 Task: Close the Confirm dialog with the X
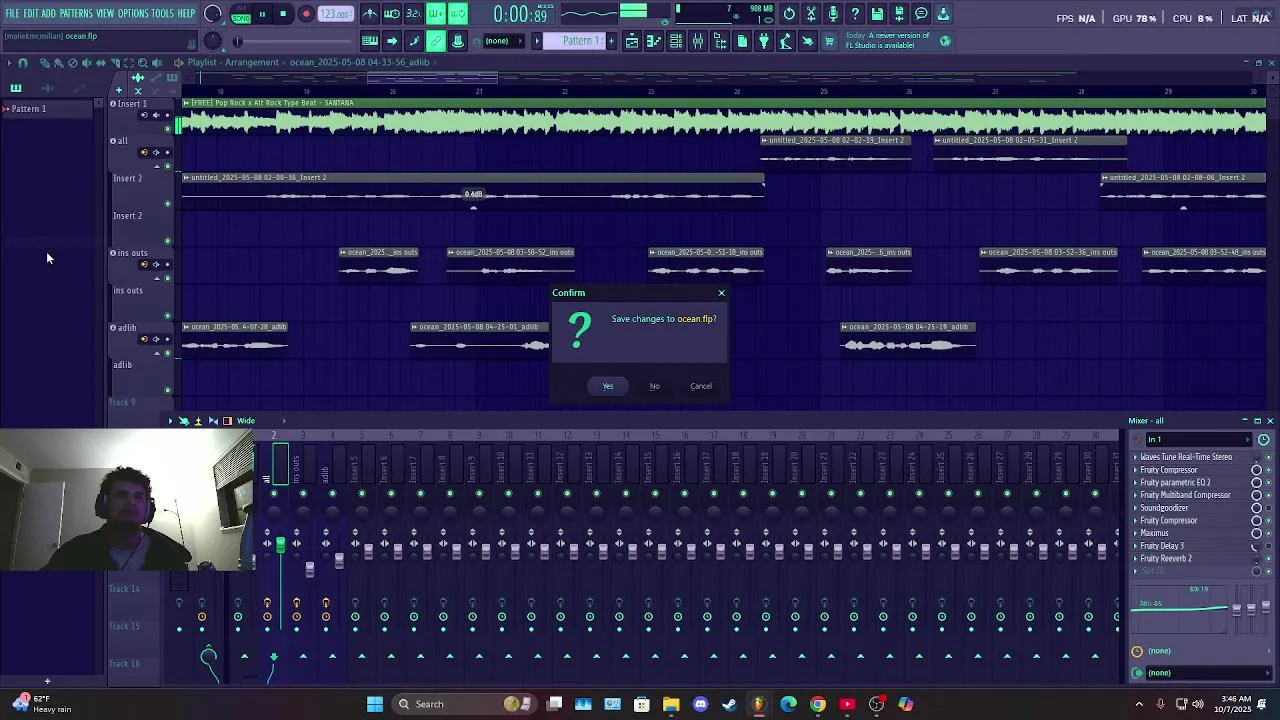coord(721,293)
